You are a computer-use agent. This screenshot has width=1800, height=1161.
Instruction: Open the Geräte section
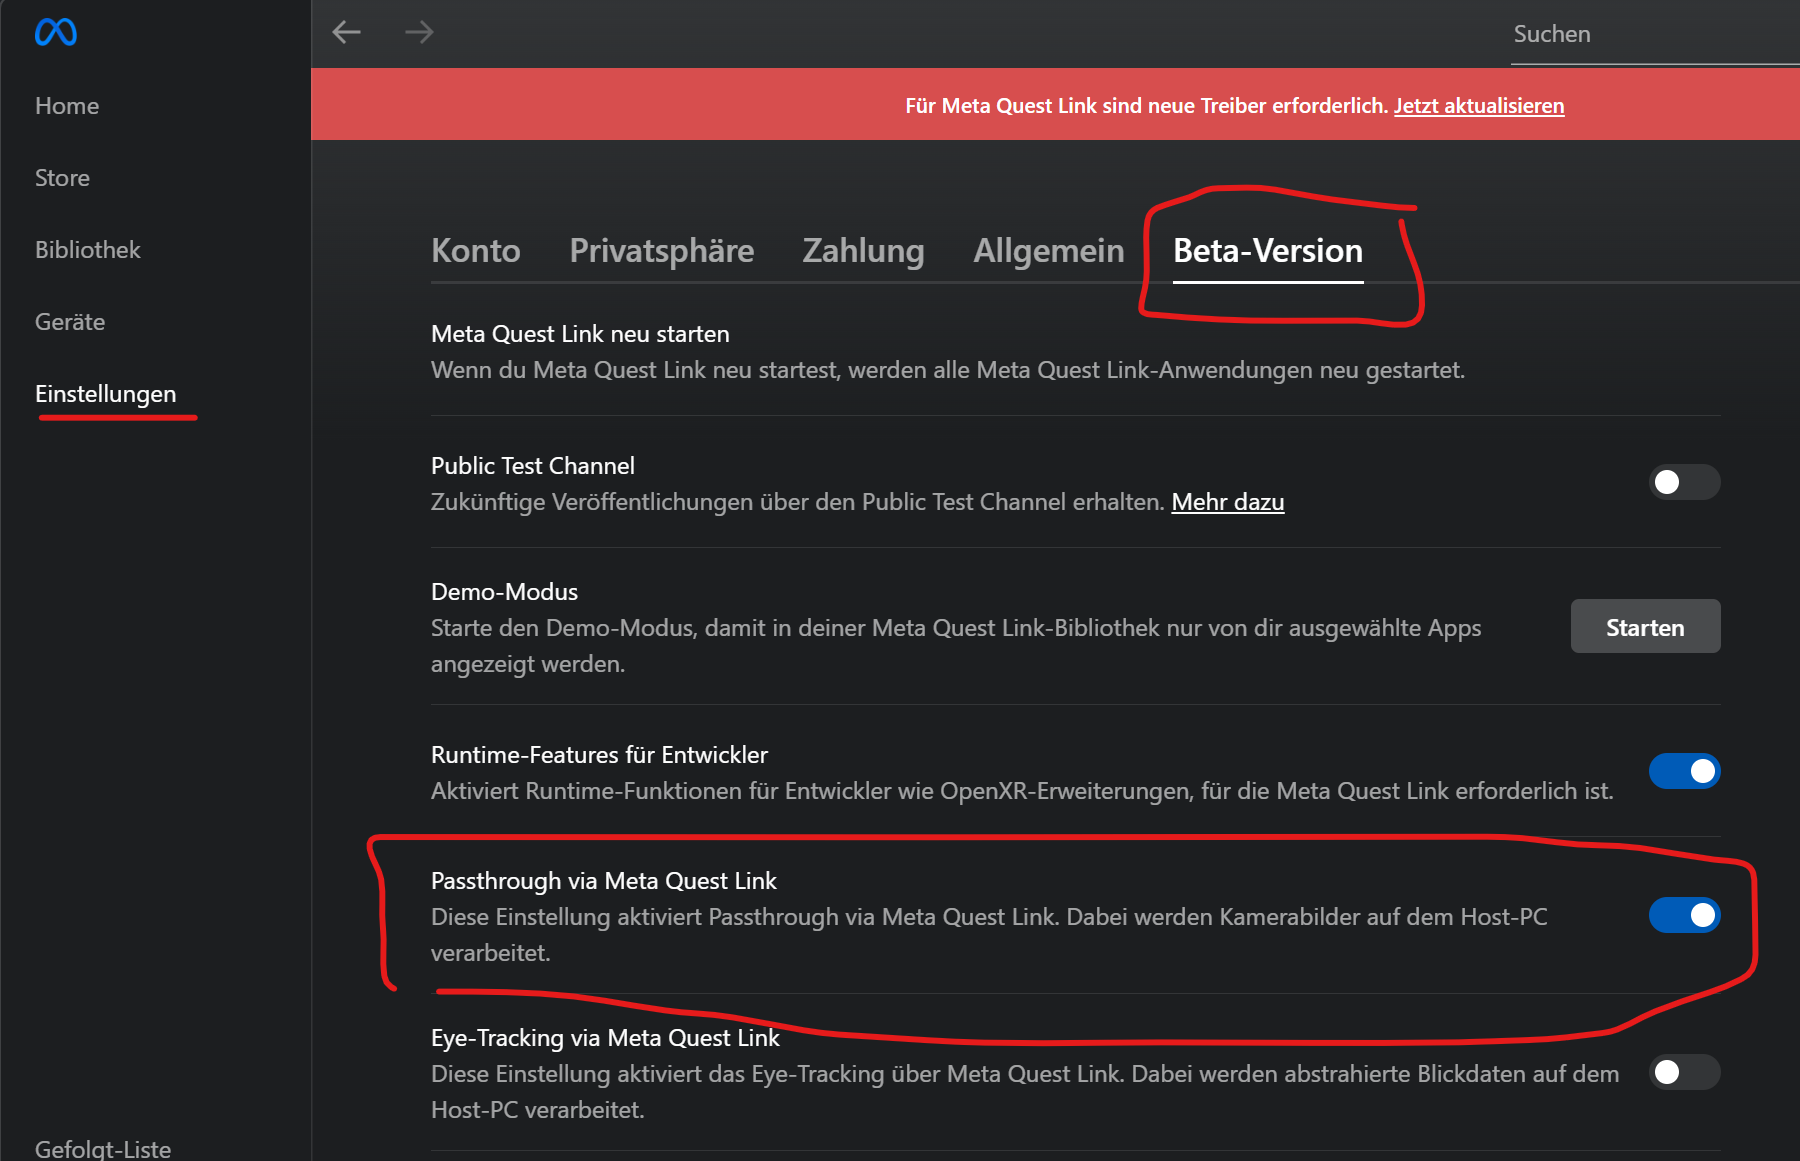[x=70, y=322]
